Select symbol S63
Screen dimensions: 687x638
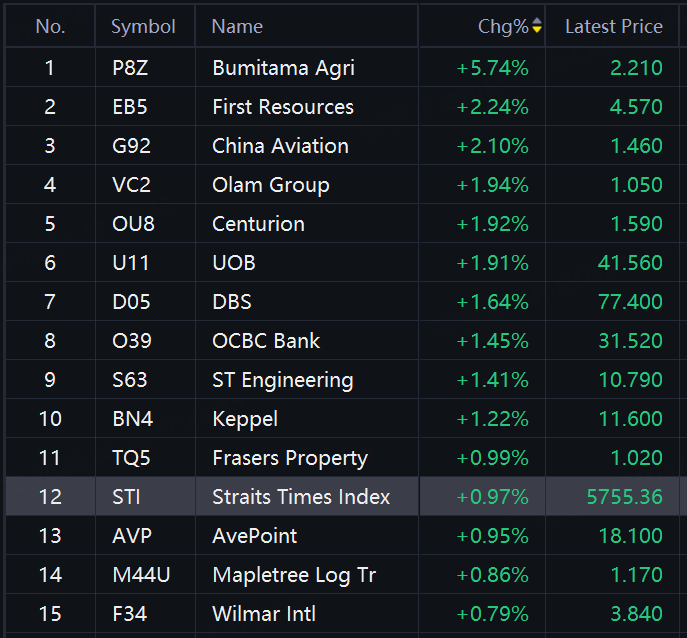point(130,380)
